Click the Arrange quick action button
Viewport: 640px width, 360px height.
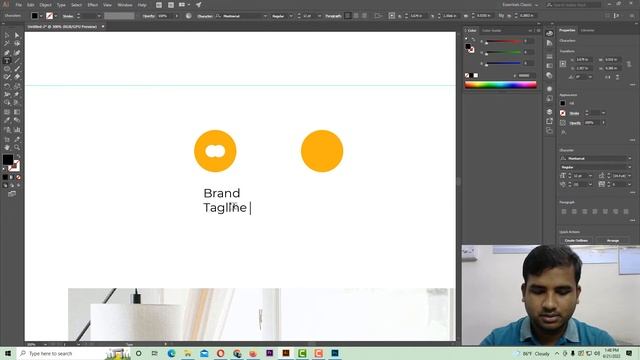[x=613, y=240]
